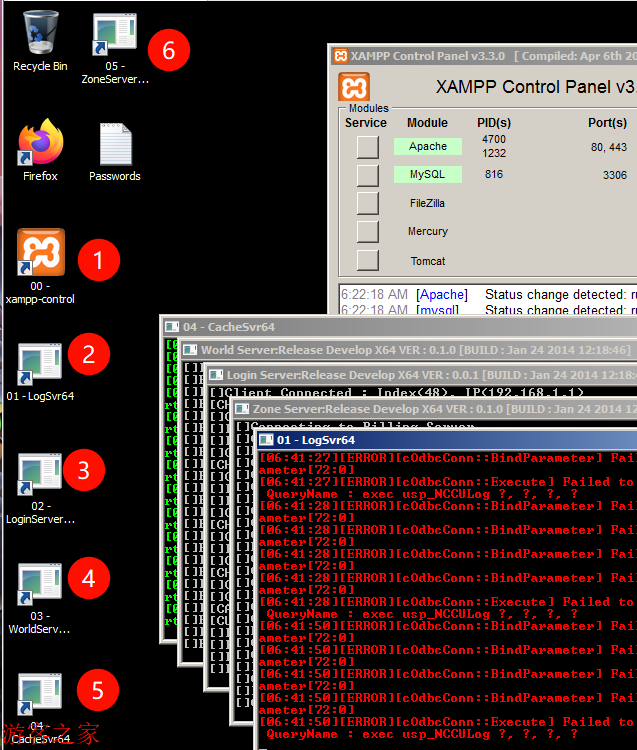Toggle the Tomcat service checkbox
637x750 pixels.
(368, 260)
